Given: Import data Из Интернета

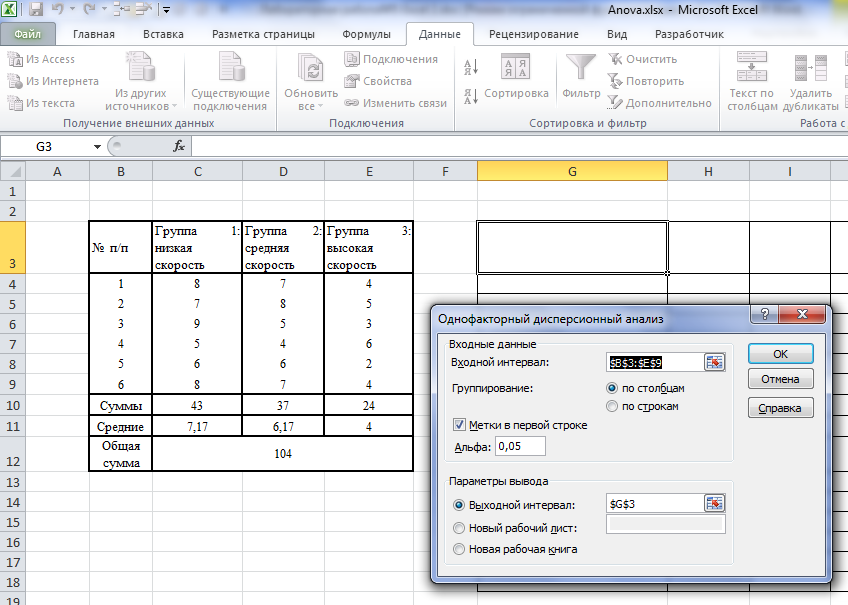Looking at the screenshot, I should tap(53, 81).
